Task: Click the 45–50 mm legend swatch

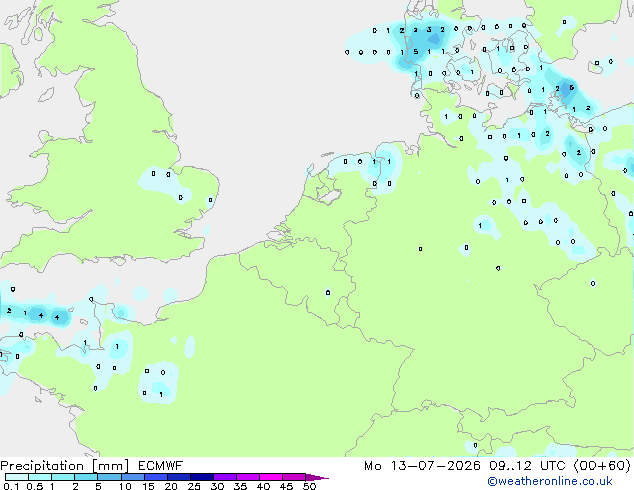Action: 294,477
